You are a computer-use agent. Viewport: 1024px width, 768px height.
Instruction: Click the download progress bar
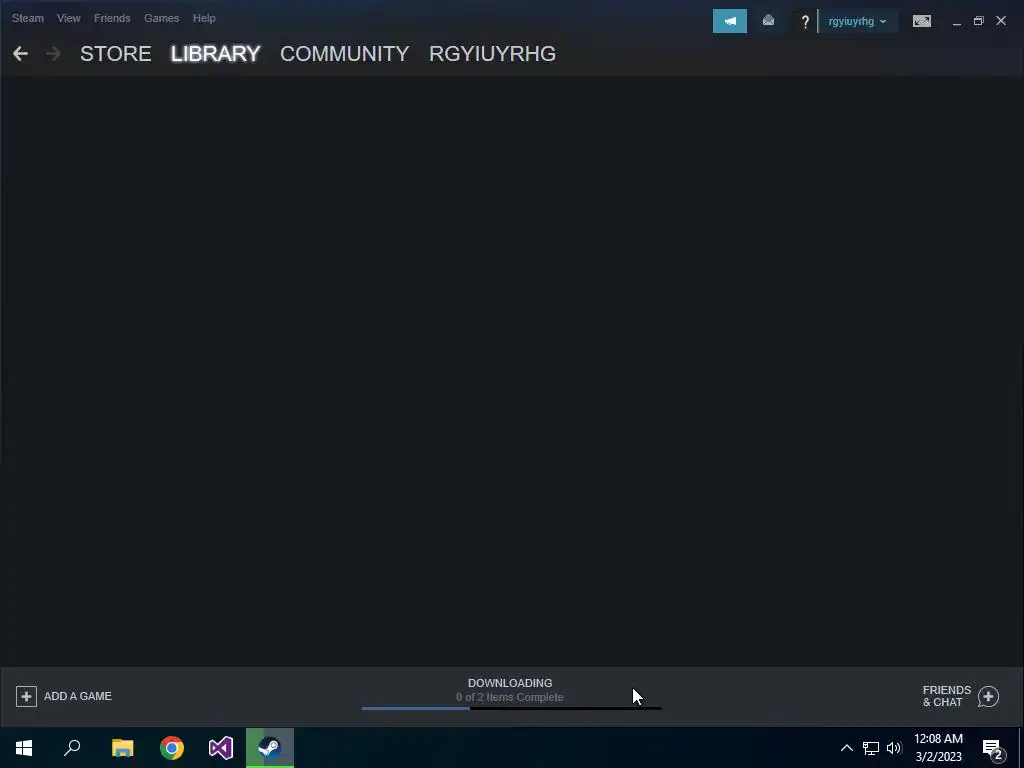click(x=511, y=708)
